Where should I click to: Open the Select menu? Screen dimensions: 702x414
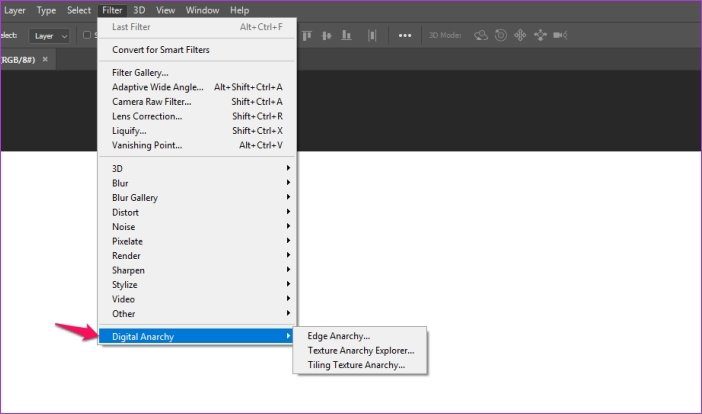[x=79, y=10]
